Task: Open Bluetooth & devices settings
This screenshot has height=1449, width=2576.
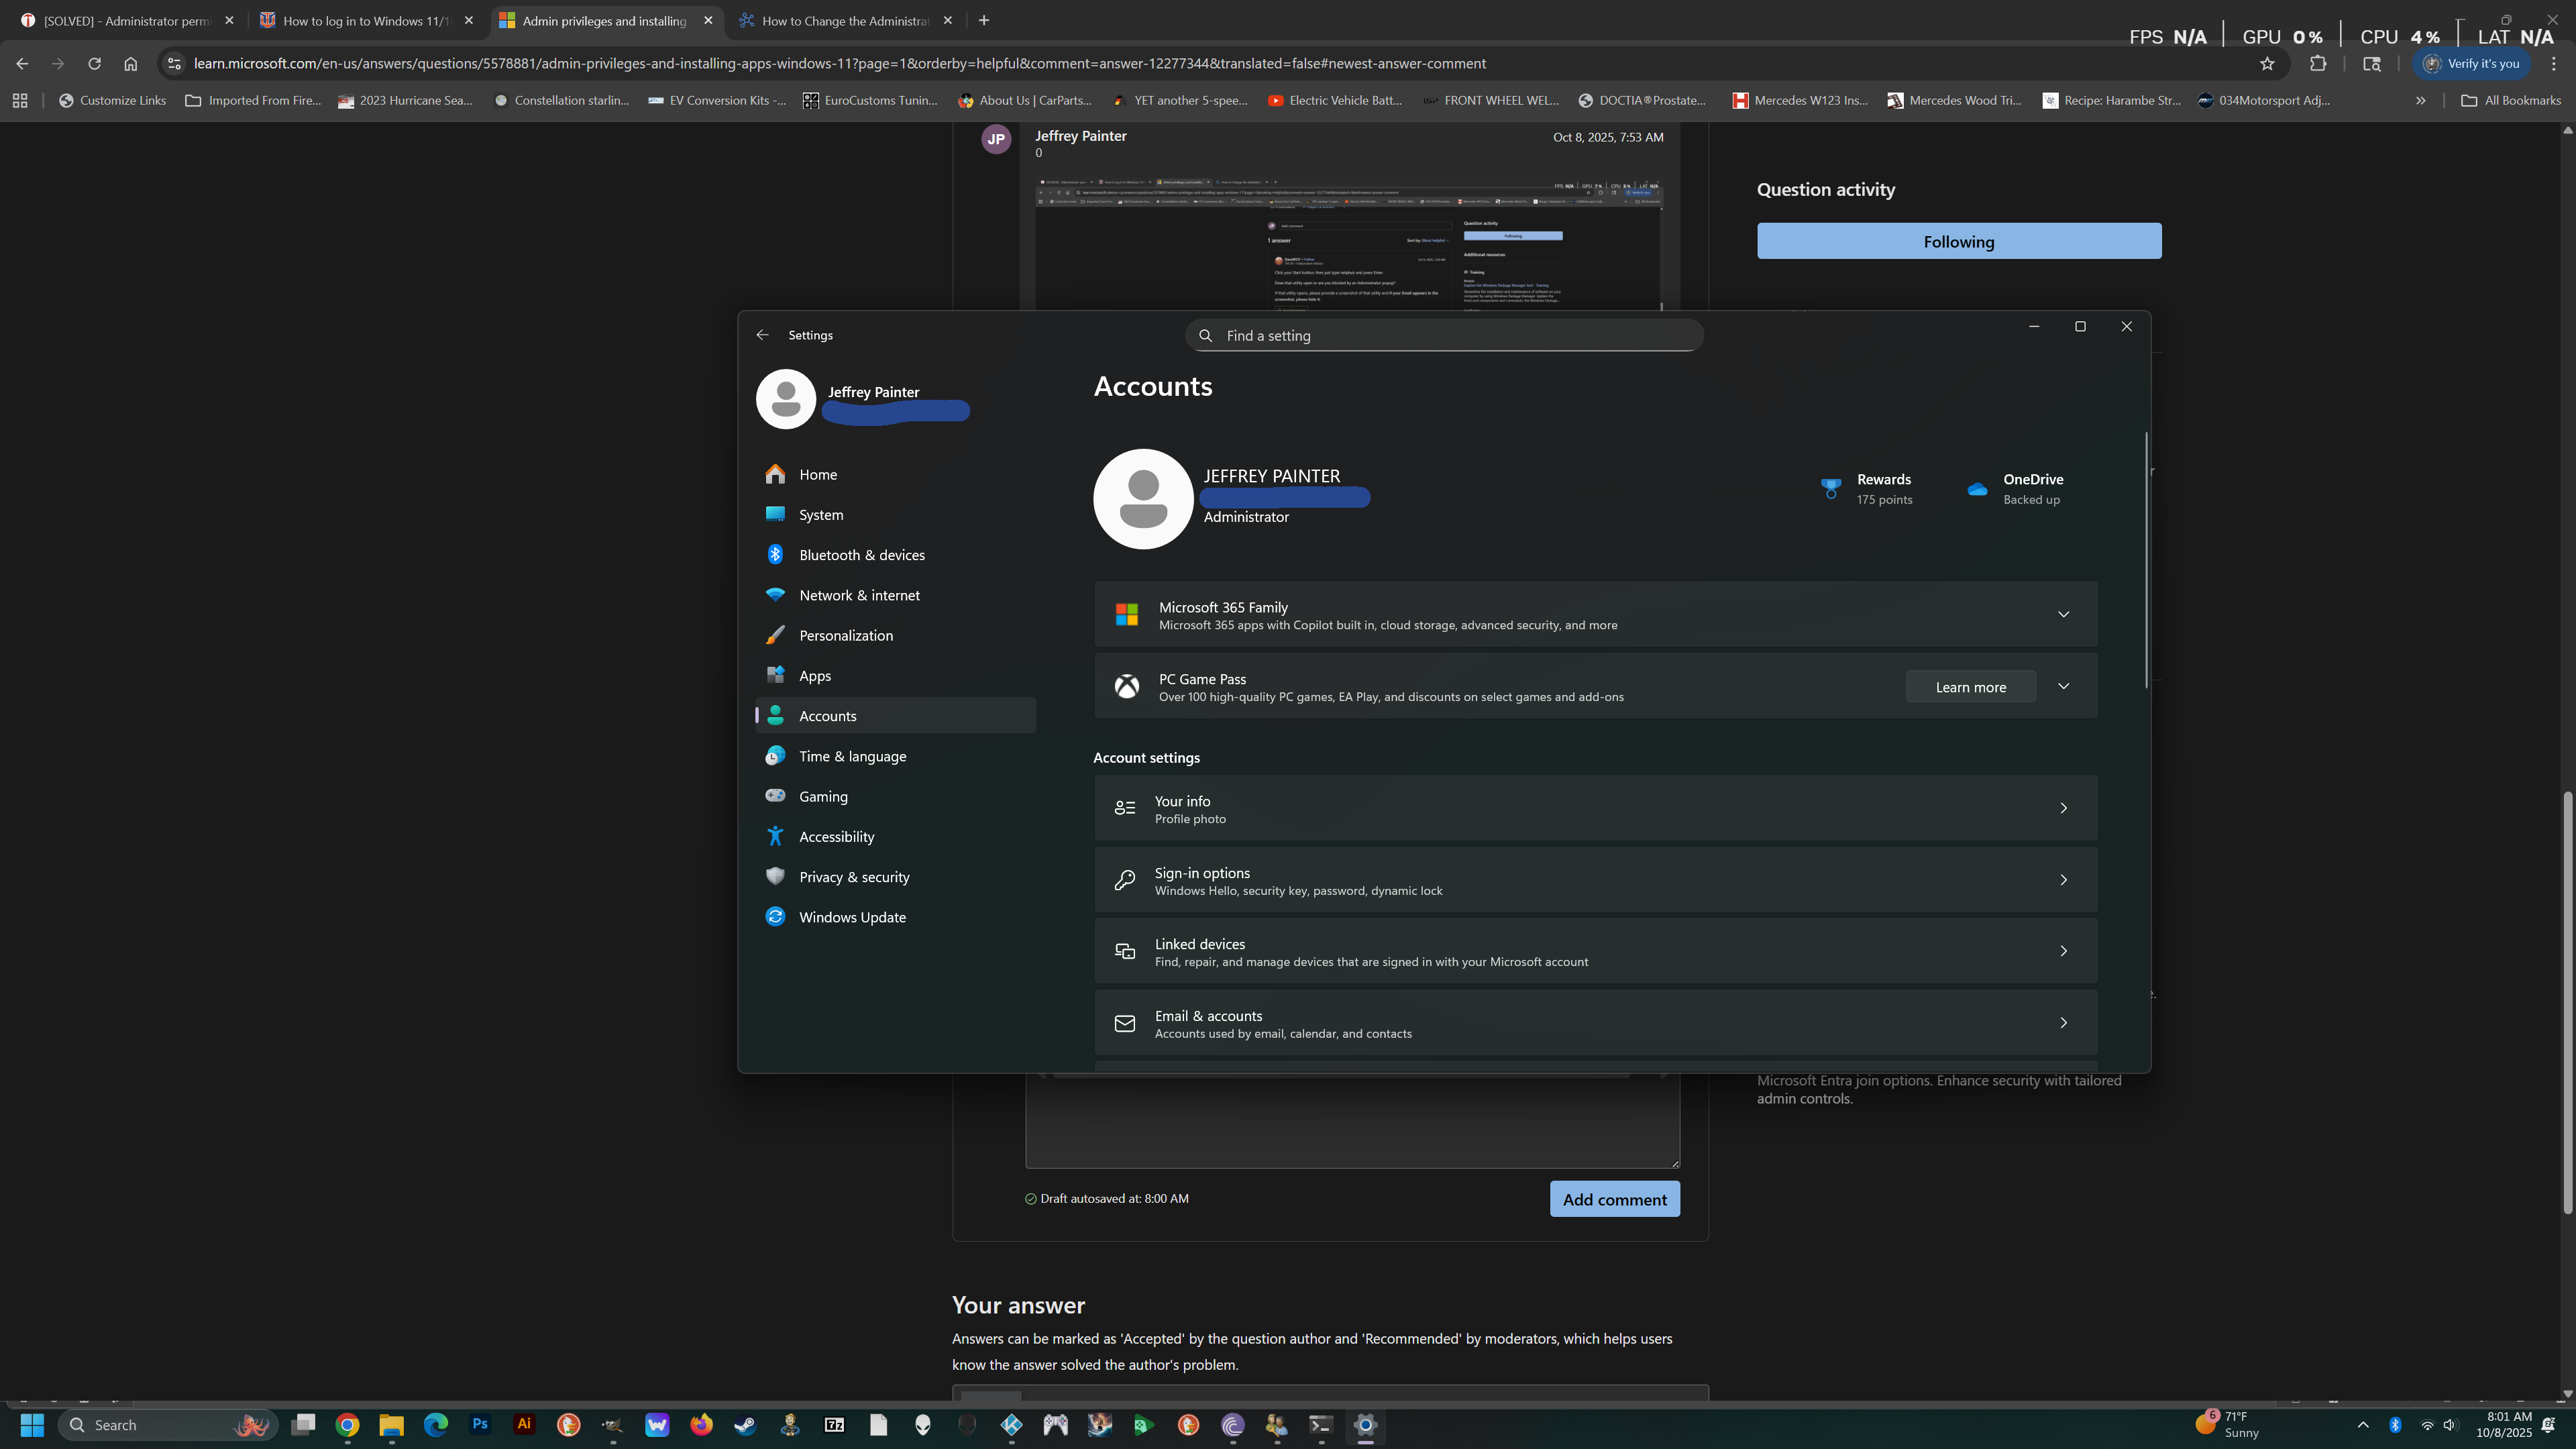Action: click(x=861, y=555)
